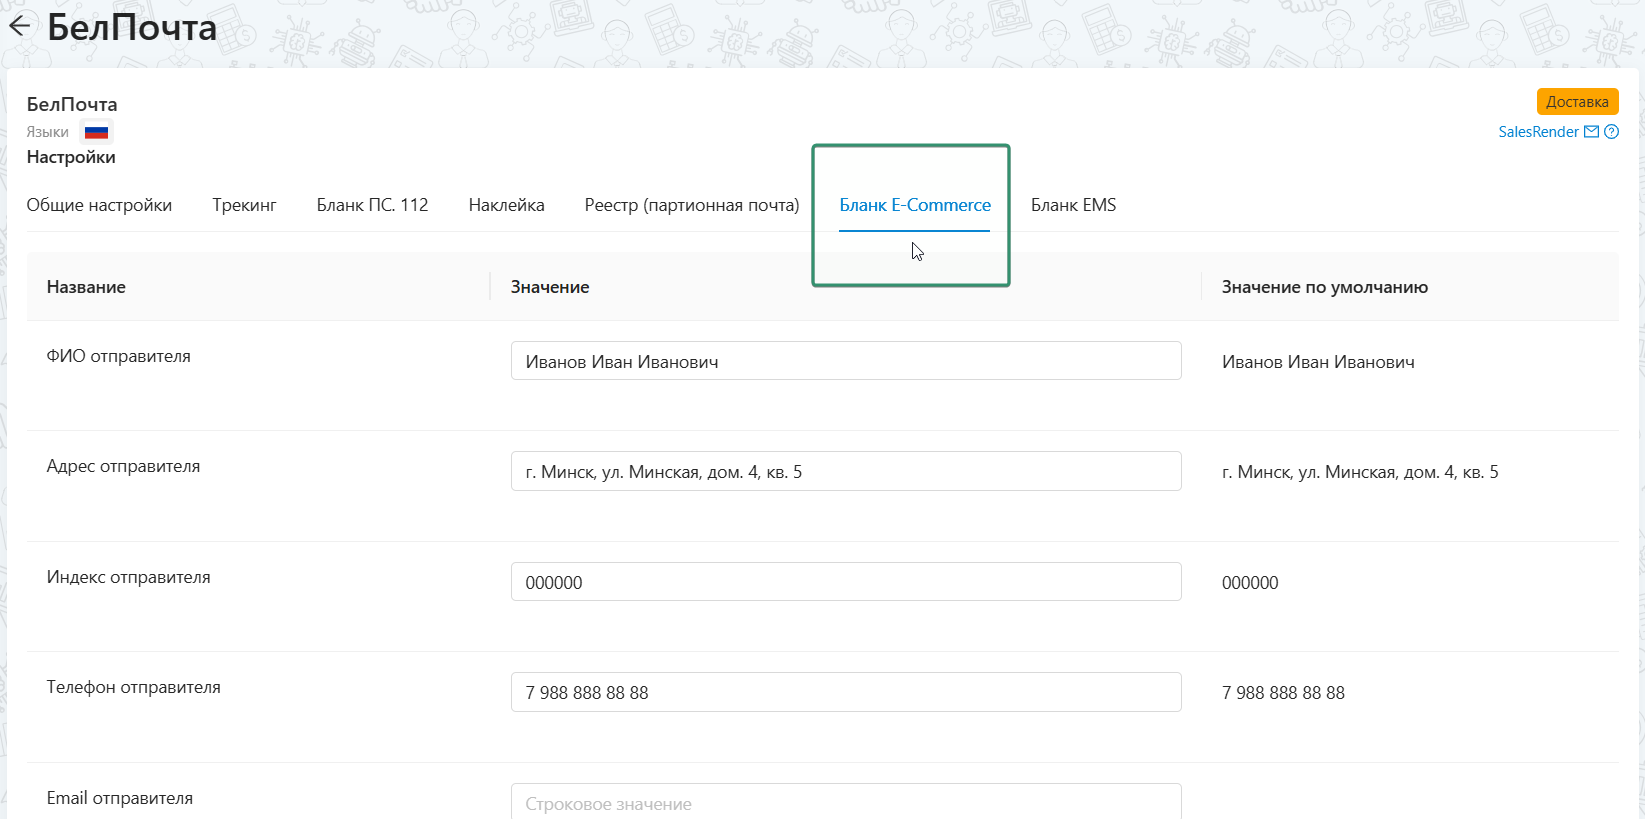Click default address г. Минск text
The height and width of the screenshot is (819, 1645).
tap(1360, 472)
